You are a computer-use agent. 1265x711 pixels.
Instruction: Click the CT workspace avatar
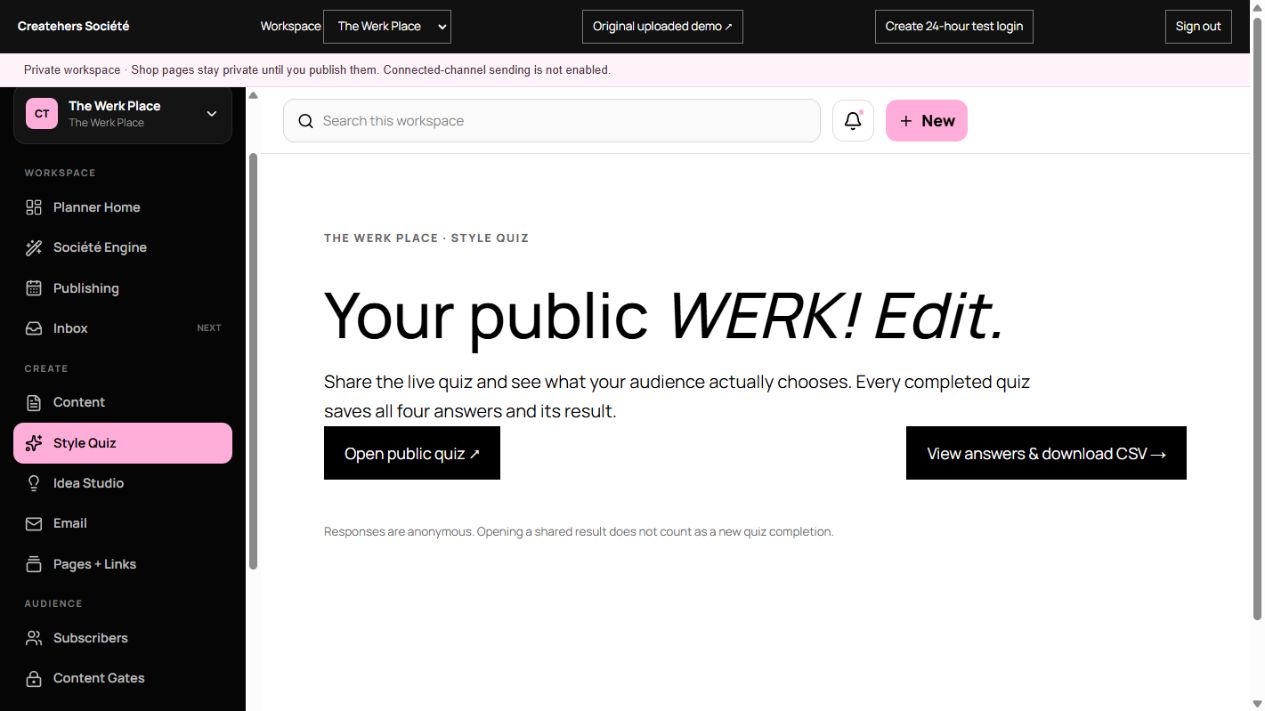42,114
